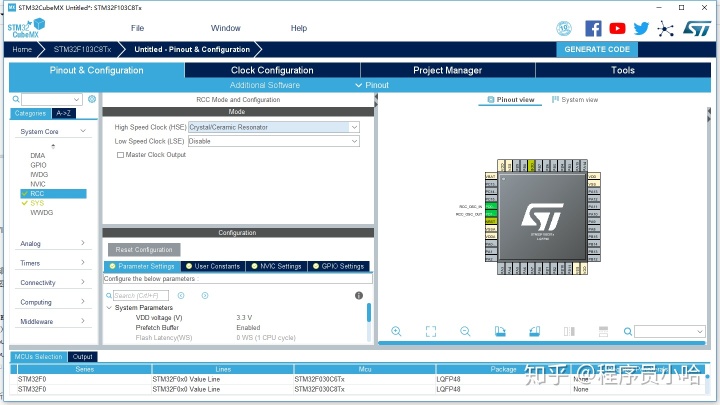The height and width of the screenshot is (405, 720).
Task: Rotate the chip clockwise icon
Action: 500,332
